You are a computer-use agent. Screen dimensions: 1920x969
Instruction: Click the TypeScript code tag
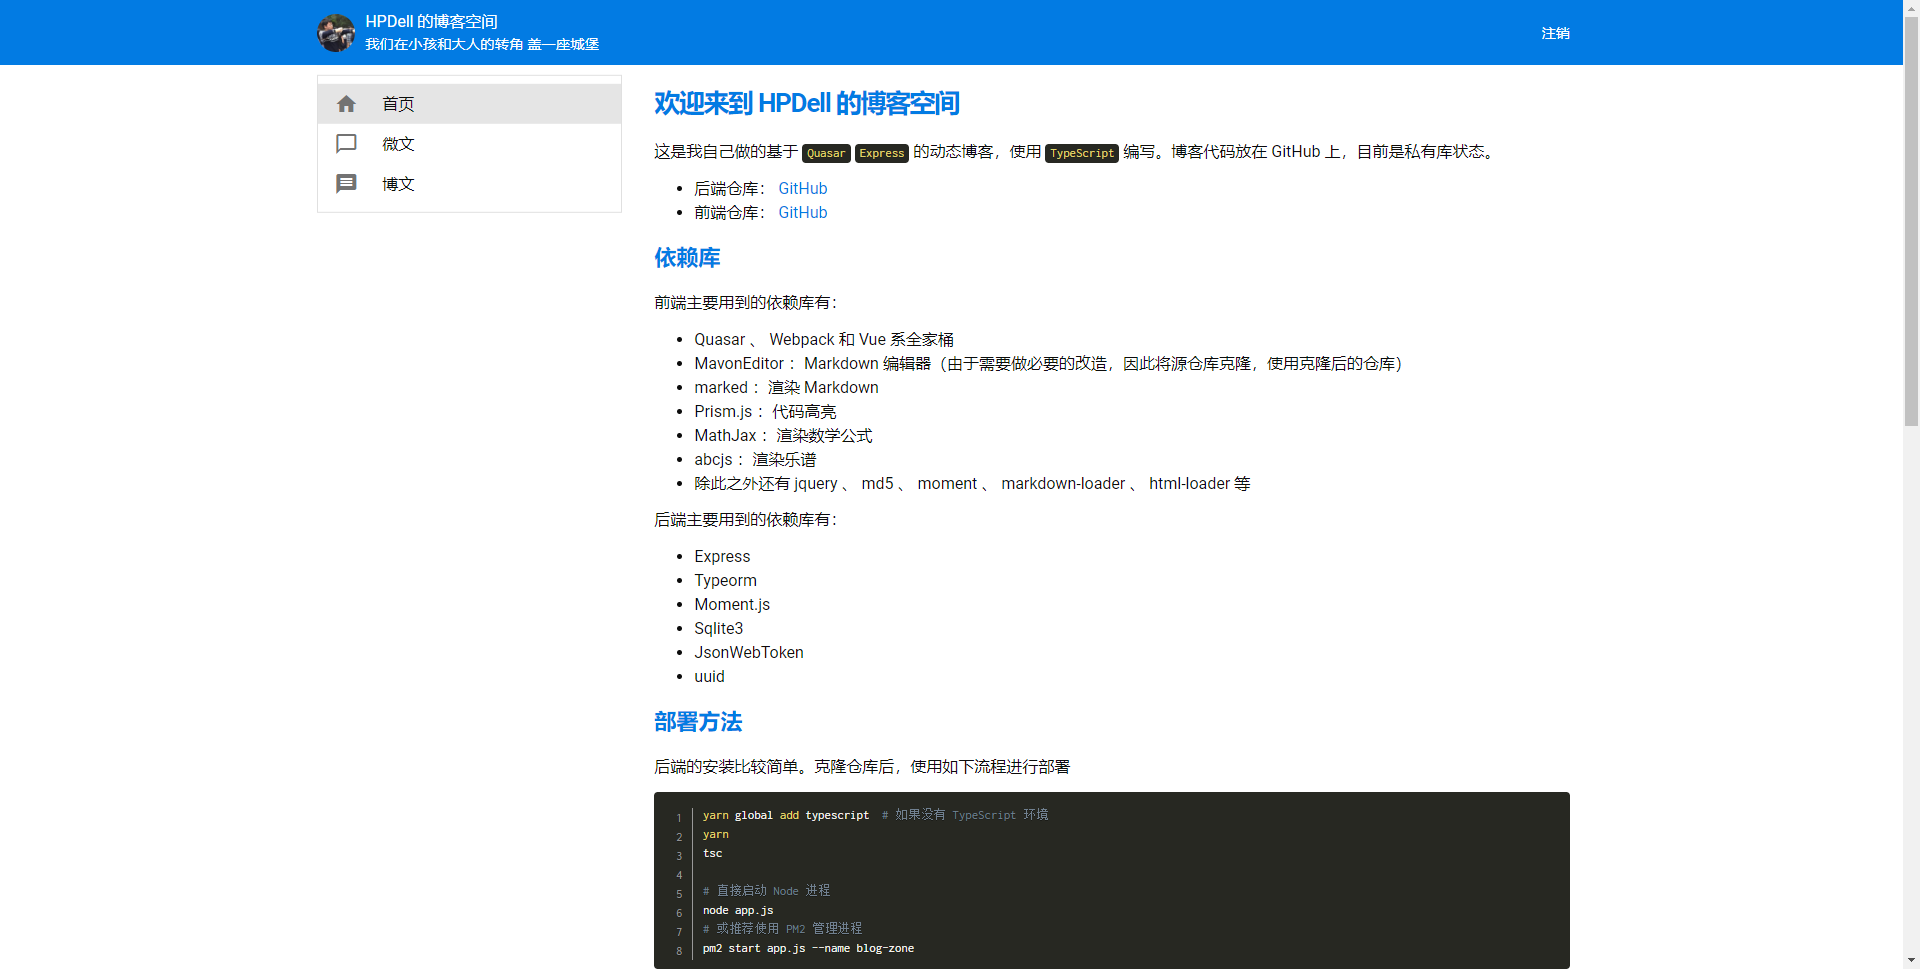[x=1081, y=153]
